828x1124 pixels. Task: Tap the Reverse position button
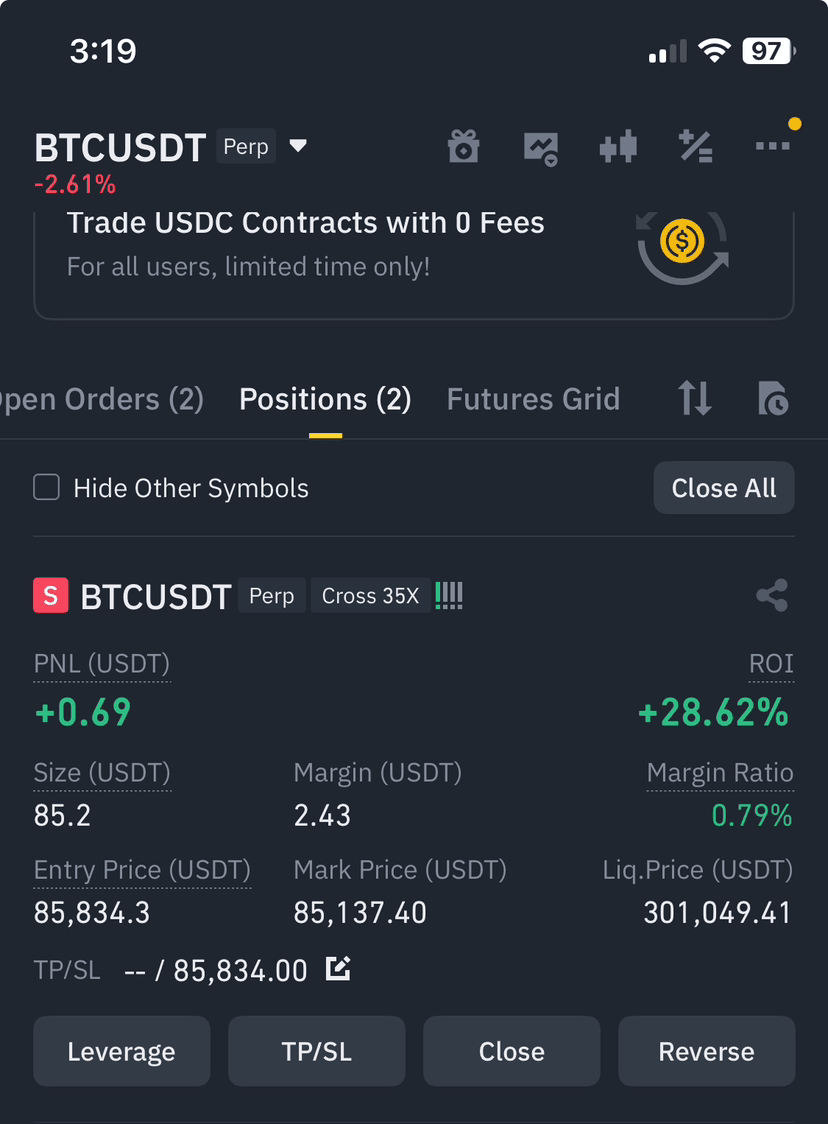click(x=707, y=1051)
